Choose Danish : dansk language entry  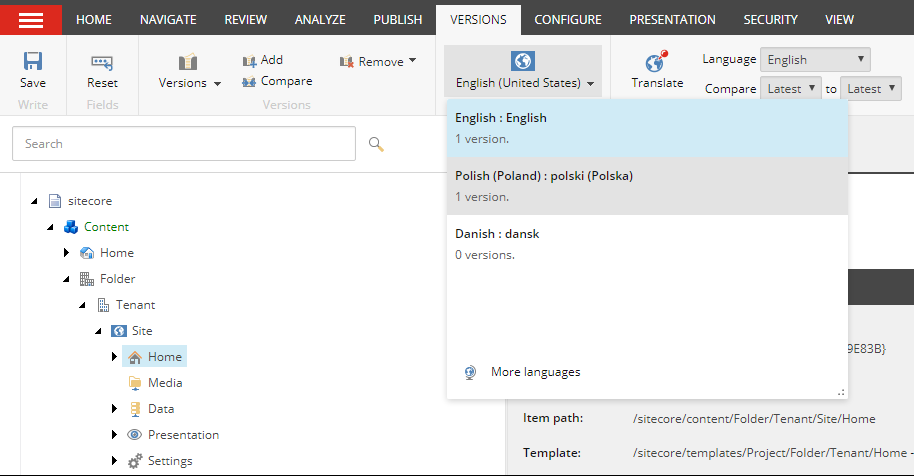pyautogui.click(x=647, y=244)
